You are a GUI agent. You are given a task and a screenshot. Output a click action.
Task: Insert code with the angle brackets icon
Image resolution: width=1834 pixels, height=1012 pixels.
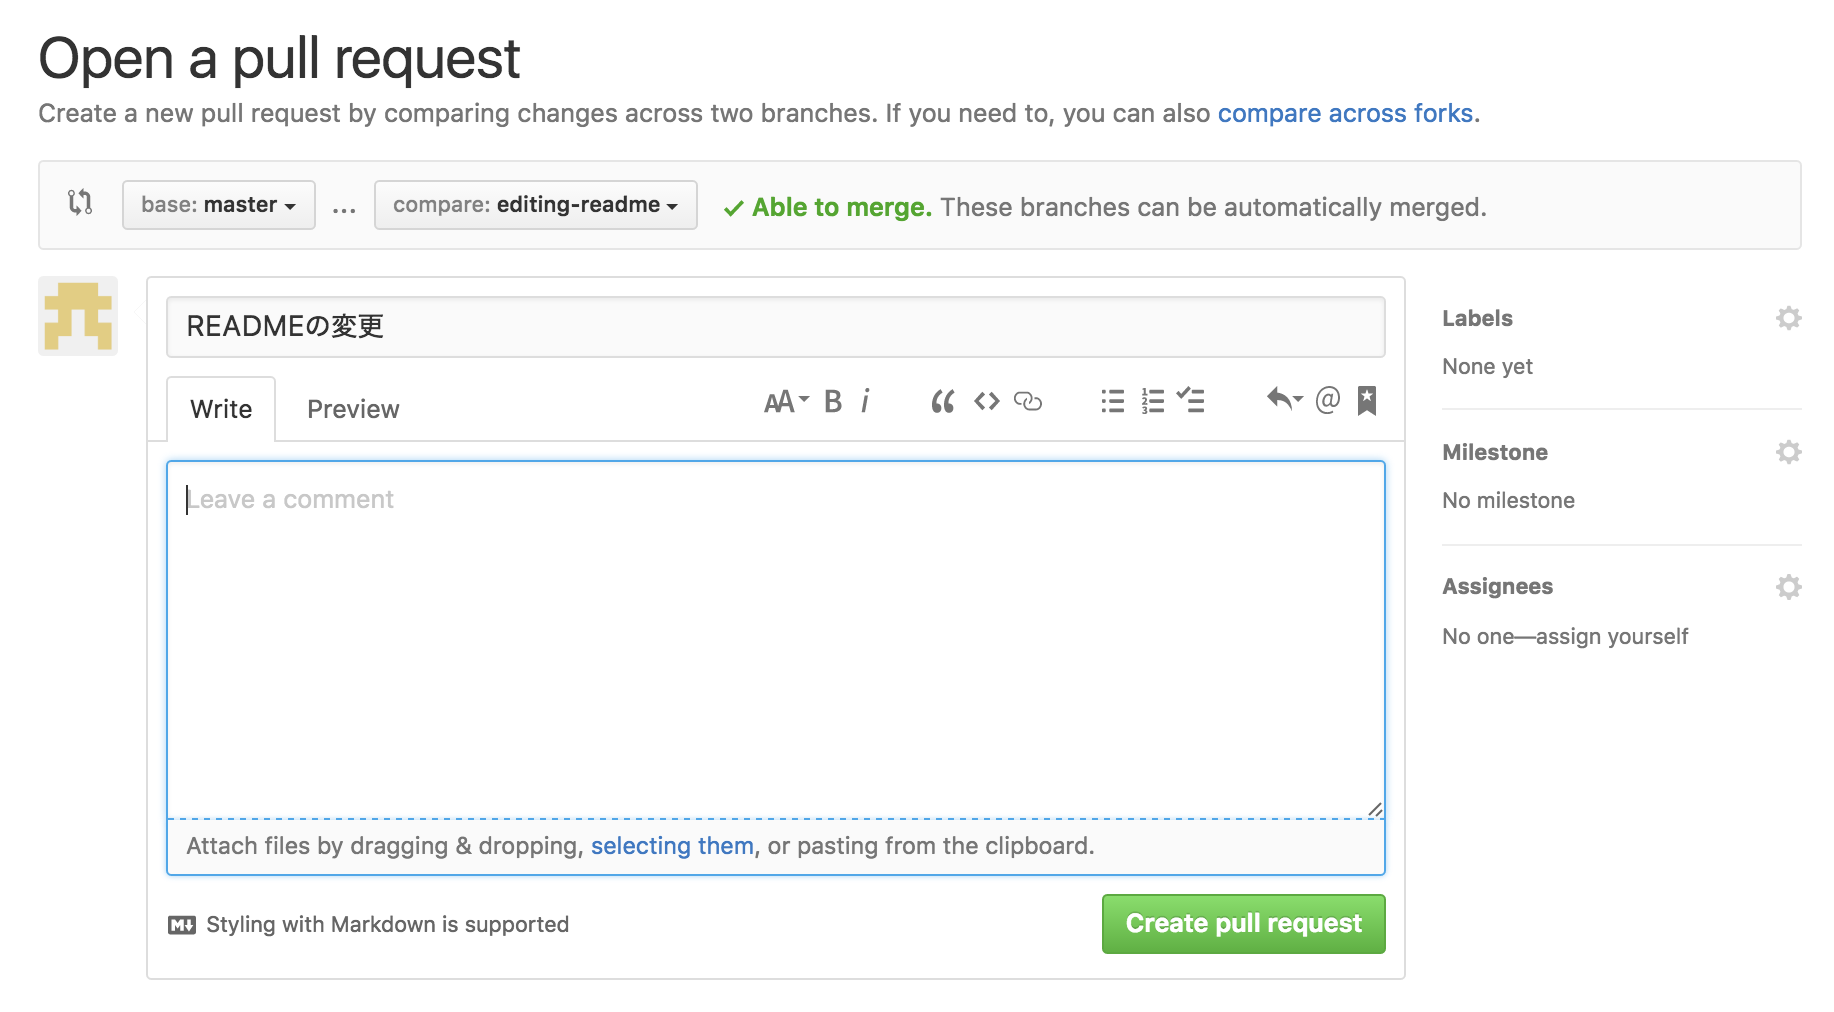(x=987, y=402)
